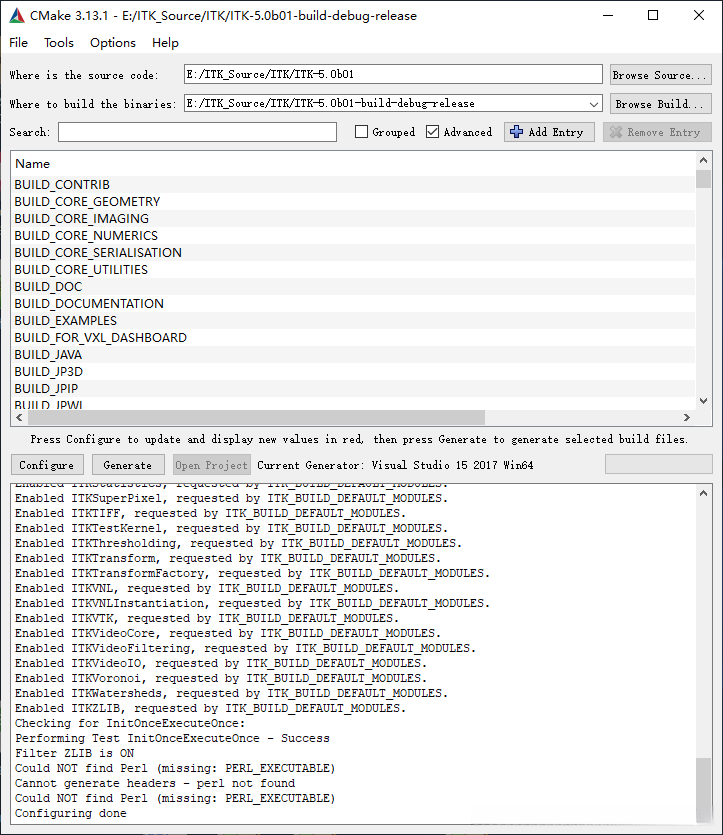723x835 pixels.
Task: Click the CMake logo icon in title bar
Action: point(17,16)
